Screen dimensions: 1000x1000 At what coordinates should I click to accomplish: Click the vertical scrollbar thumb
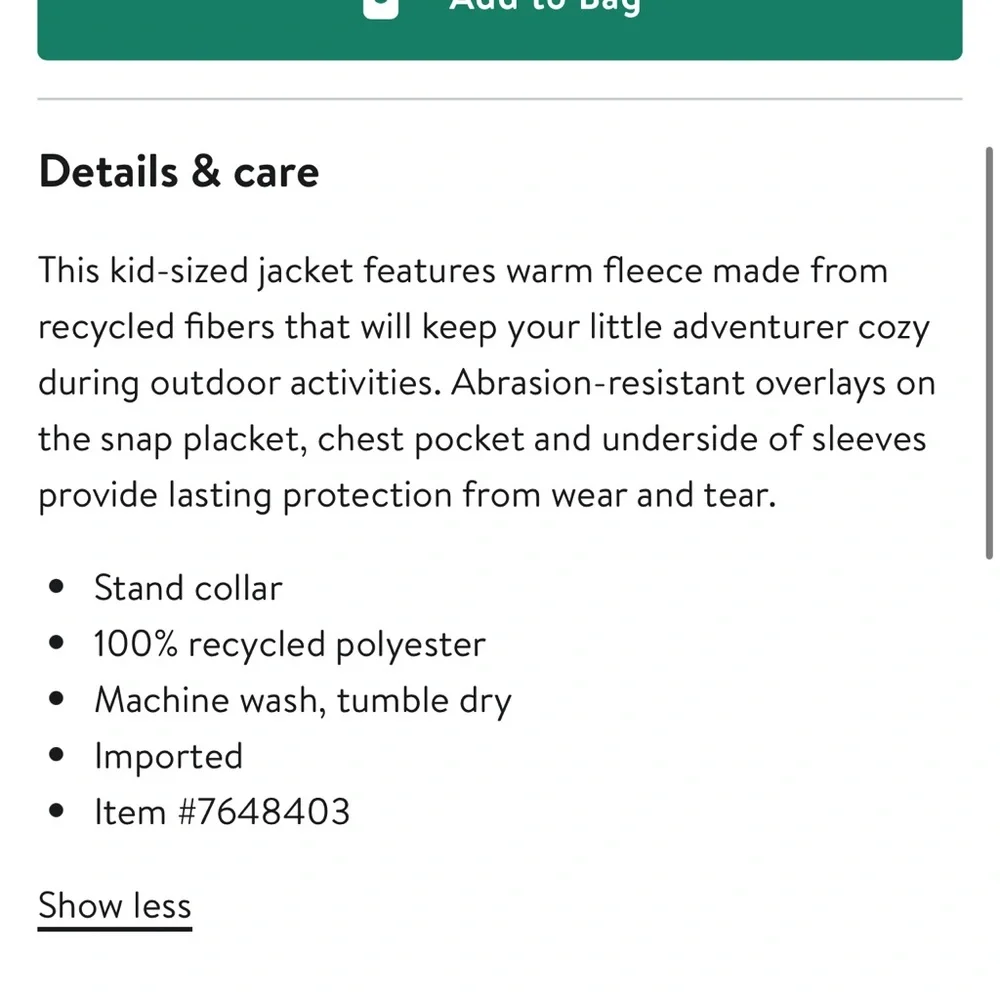click(x=989, y=353)
